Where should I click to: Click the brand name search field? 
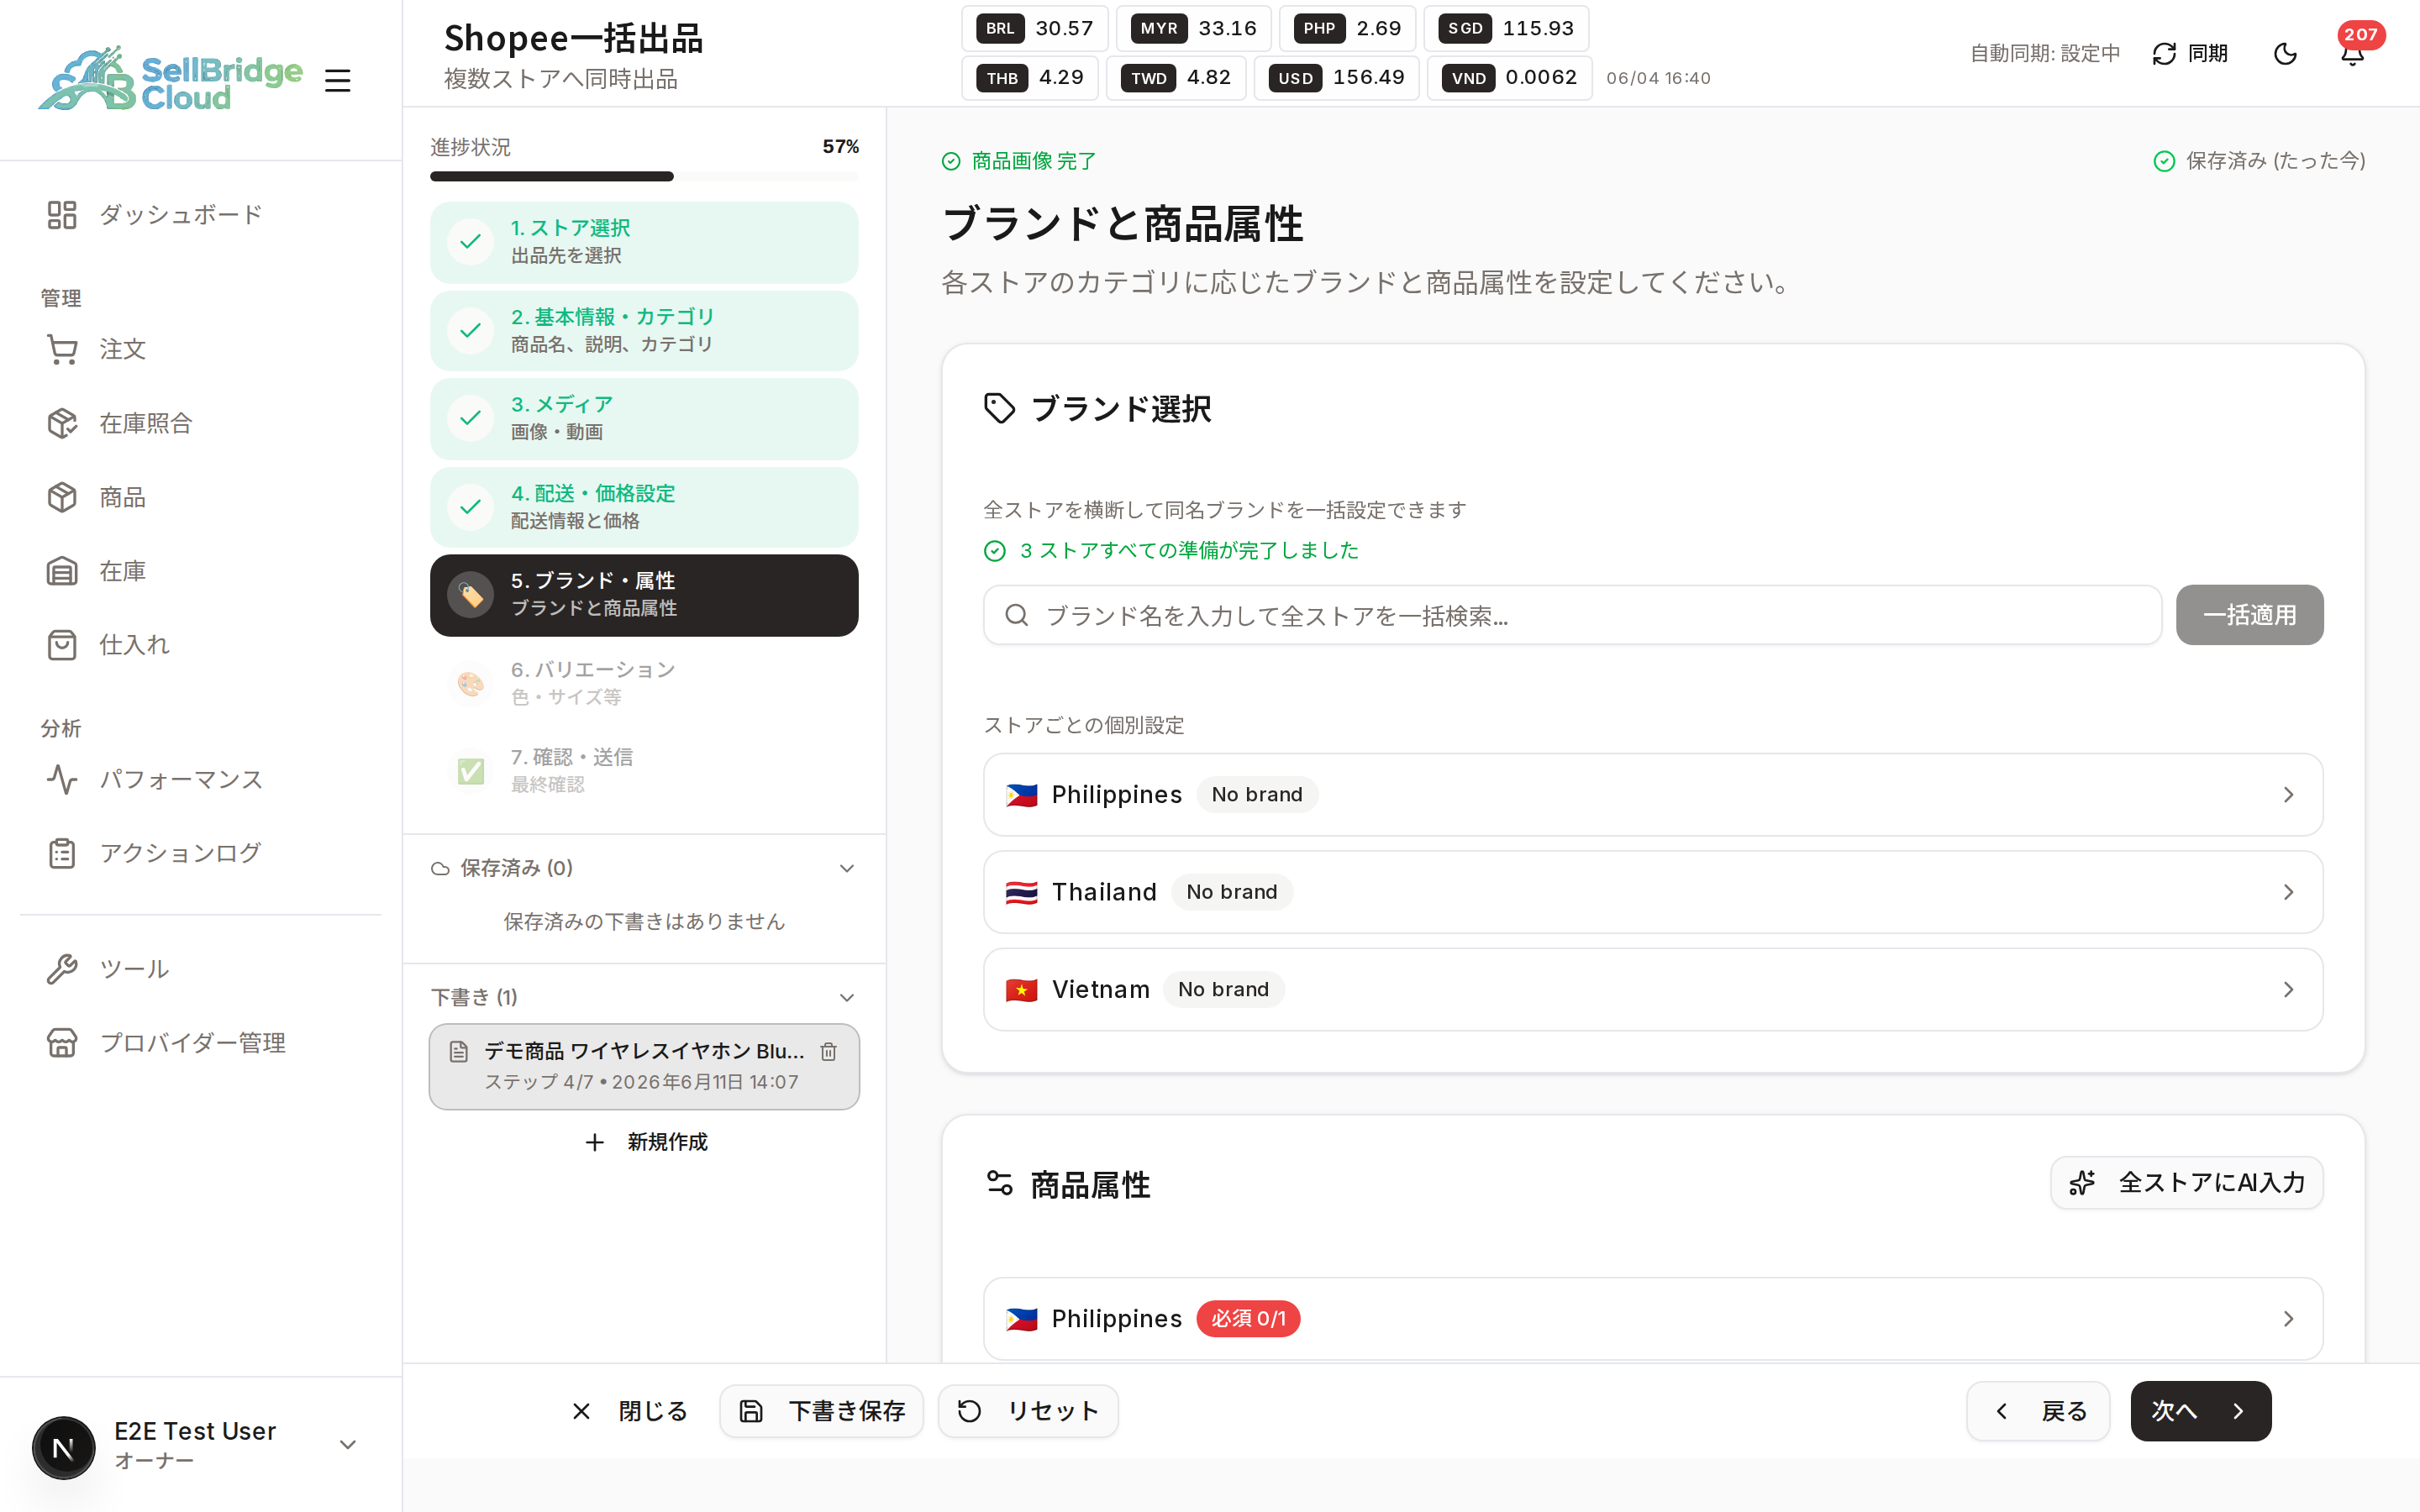[x=1572, y=615]
